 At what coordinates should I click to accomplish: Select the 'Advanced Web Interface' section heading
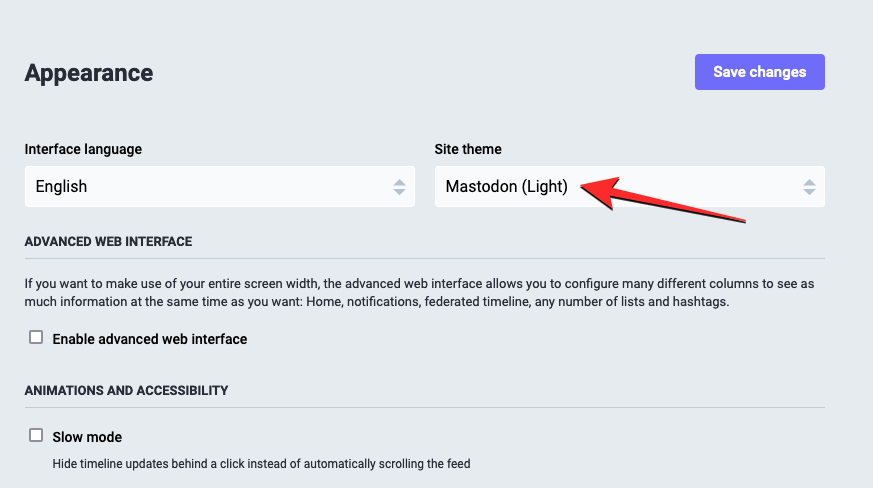click(x=108, y=241)
